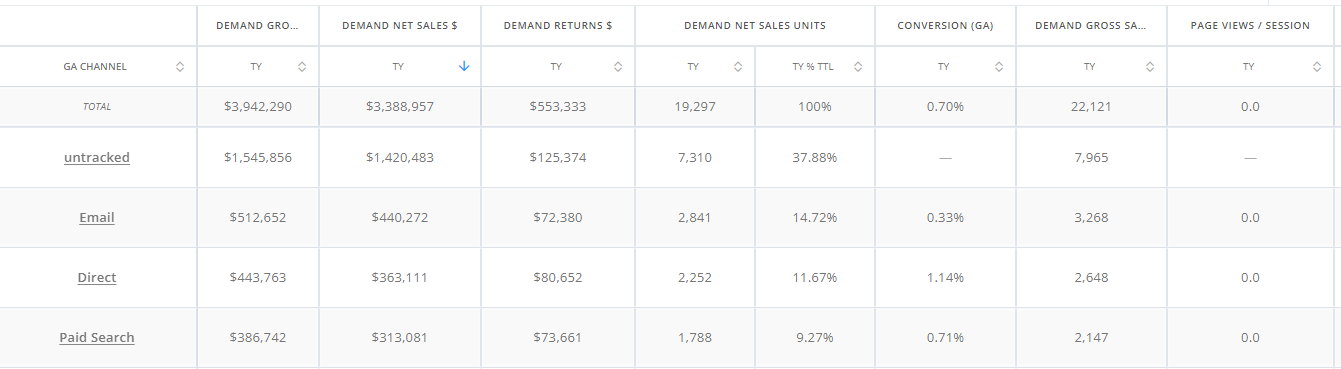This screenshot has width=1341, height=369.
Task: Click the Email conversion value 0.33%
Action: [x=945, y=217]
